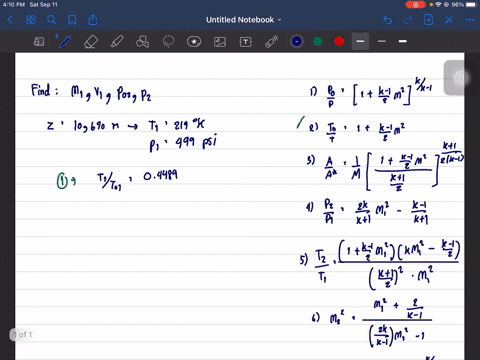Bookmark this page

click(x=72, y=20)
